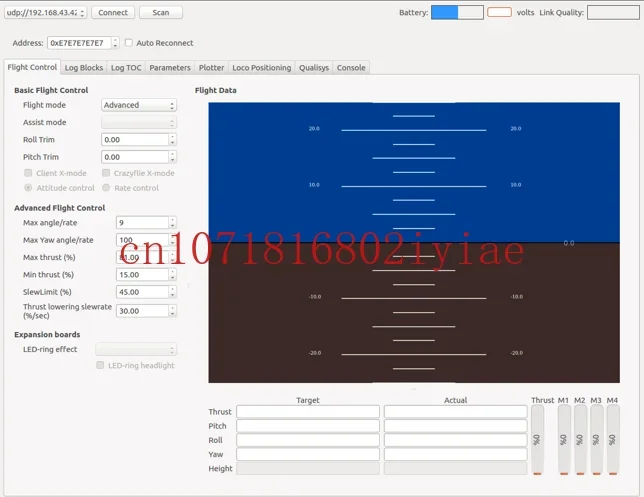The height and width of the screenshot is (497, 644).
Task: Open the Qualisys tab
Action: (314, 68)
